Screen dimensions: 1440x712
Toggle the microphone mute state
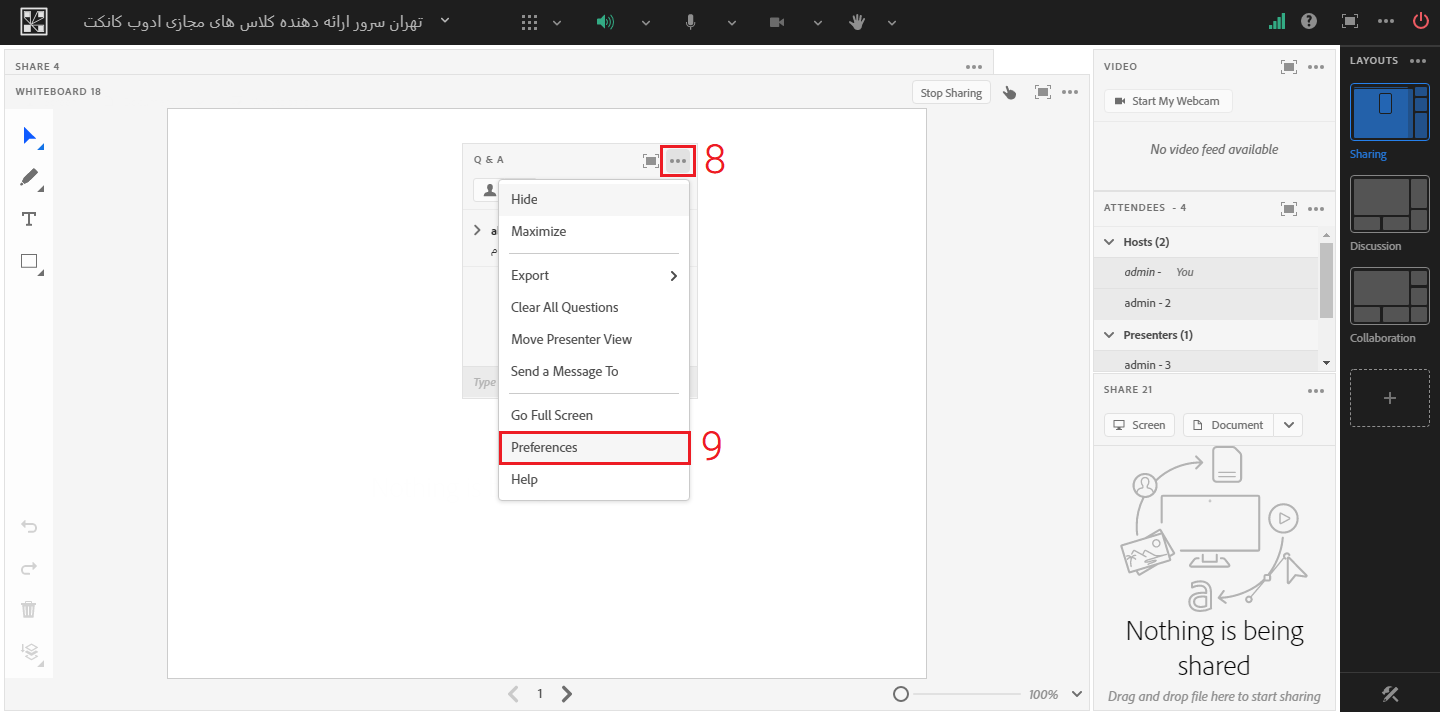[690, 22]
